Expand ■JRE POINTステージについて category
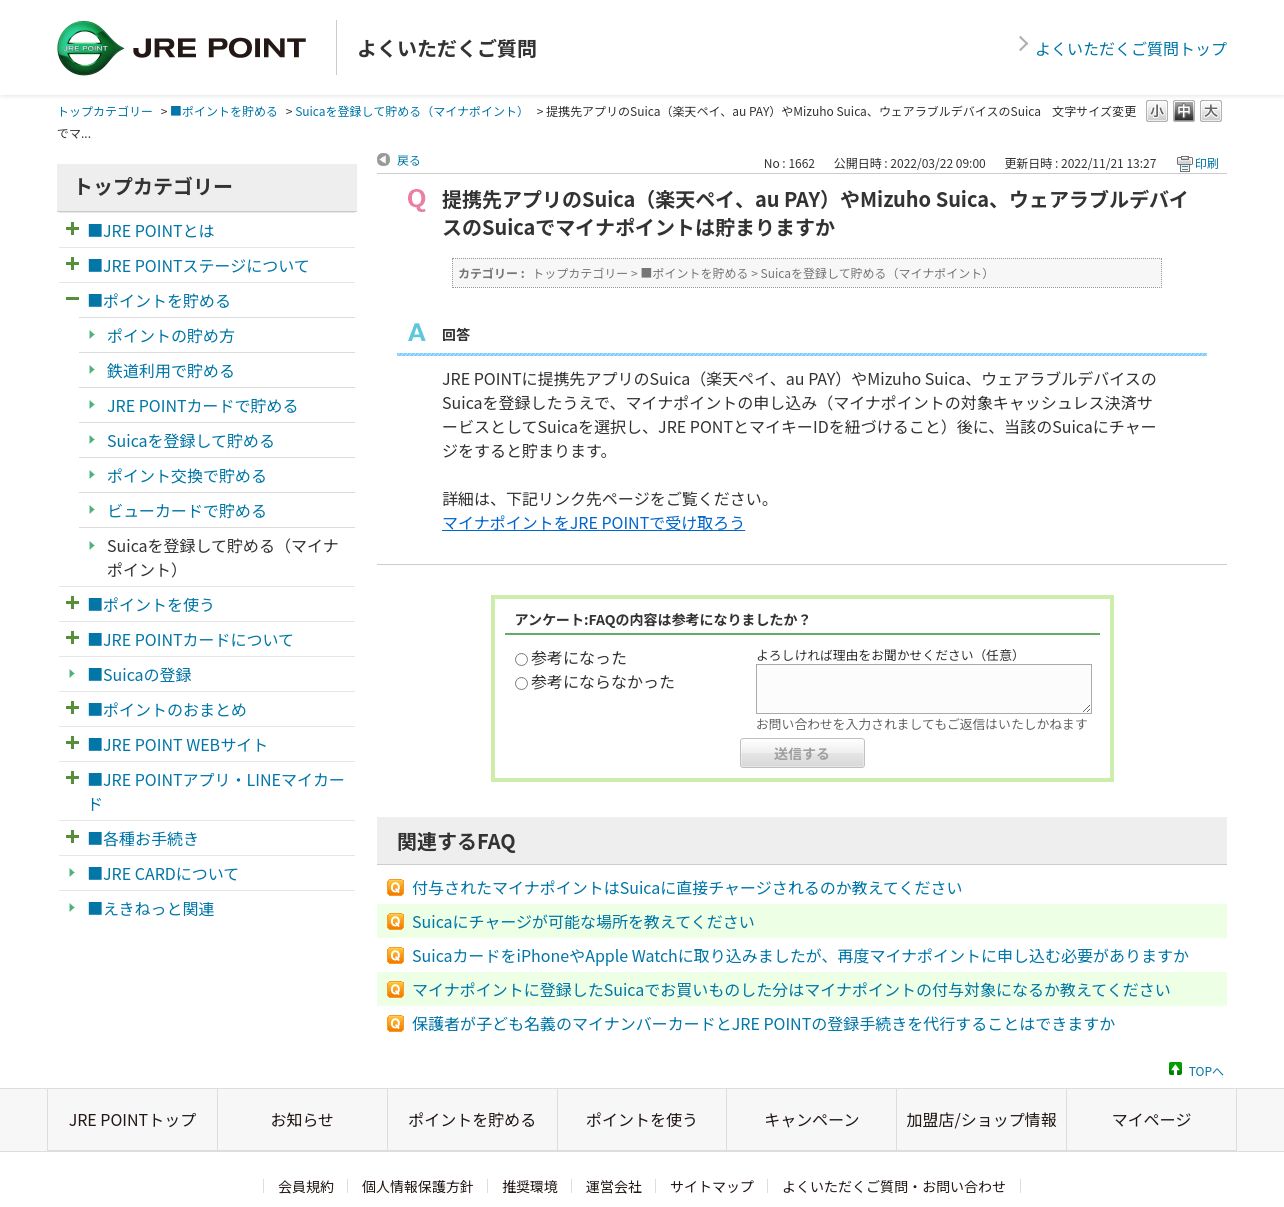The image size is (1284, 1207). [x=72, y=264]
